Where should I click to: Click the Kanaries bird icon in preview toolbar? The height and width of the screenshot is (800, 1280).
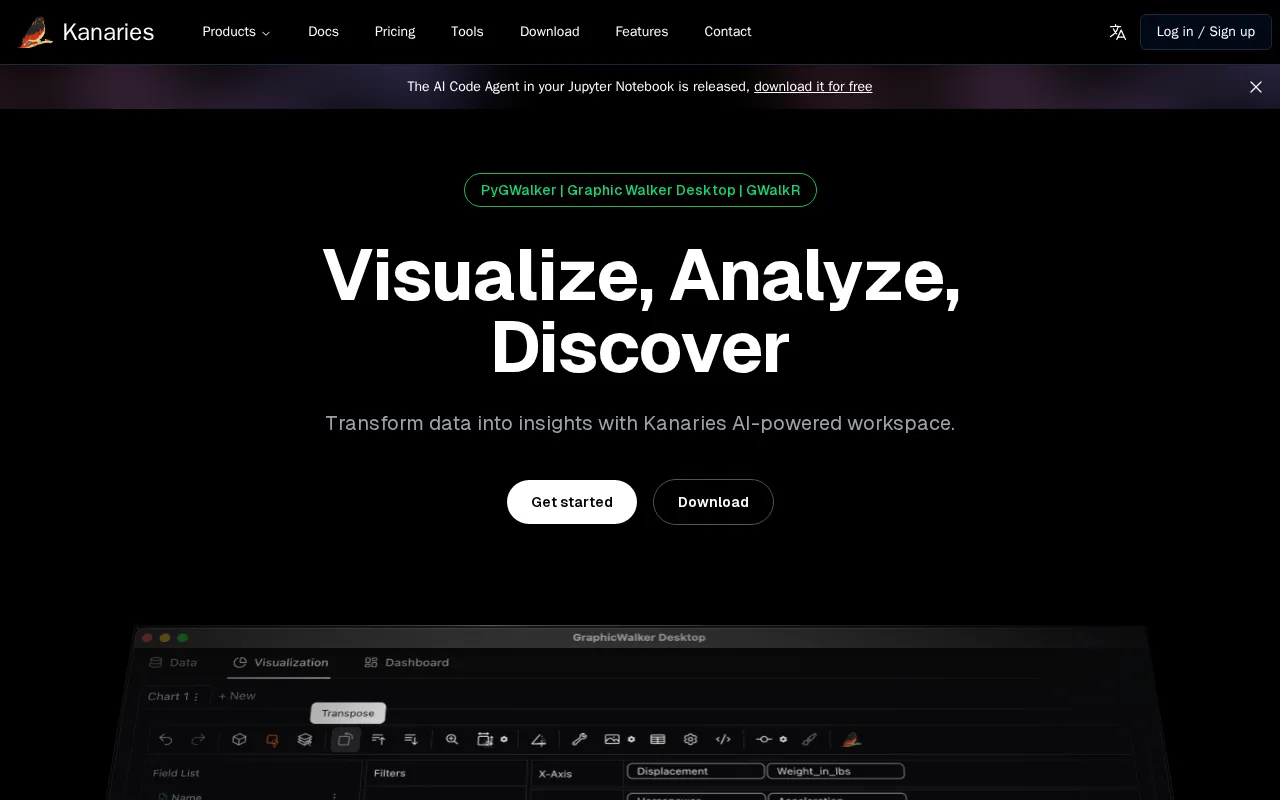pyautogui.click(x=851, y=740)
